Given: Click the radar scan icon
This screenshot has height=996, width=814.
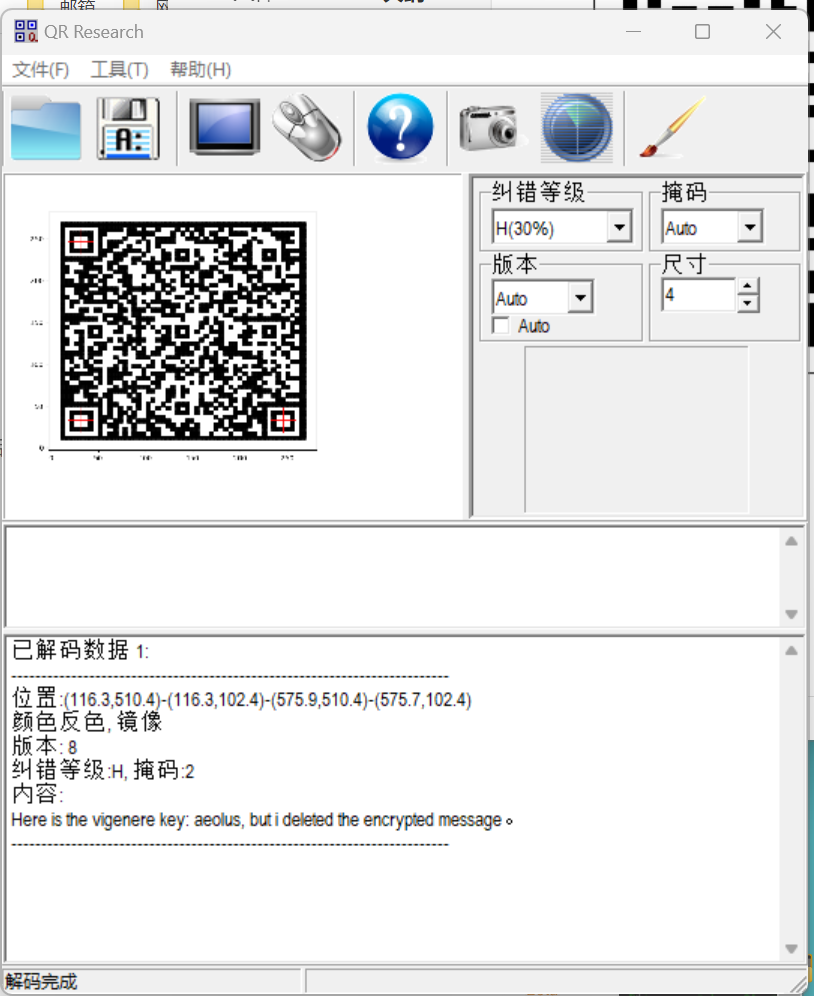Looking at the screenshot, I should pos(577,128).
